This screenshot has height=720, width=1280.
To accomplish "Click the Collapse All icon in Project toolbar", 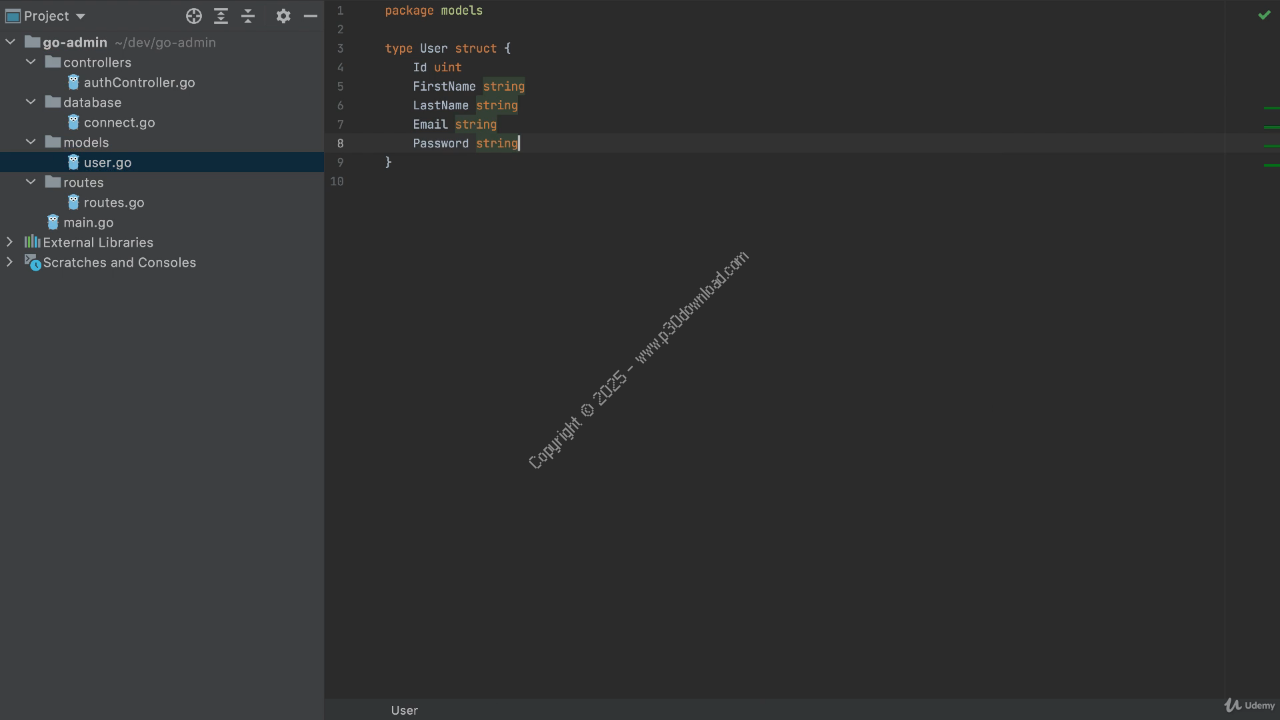I will (249, 16).
